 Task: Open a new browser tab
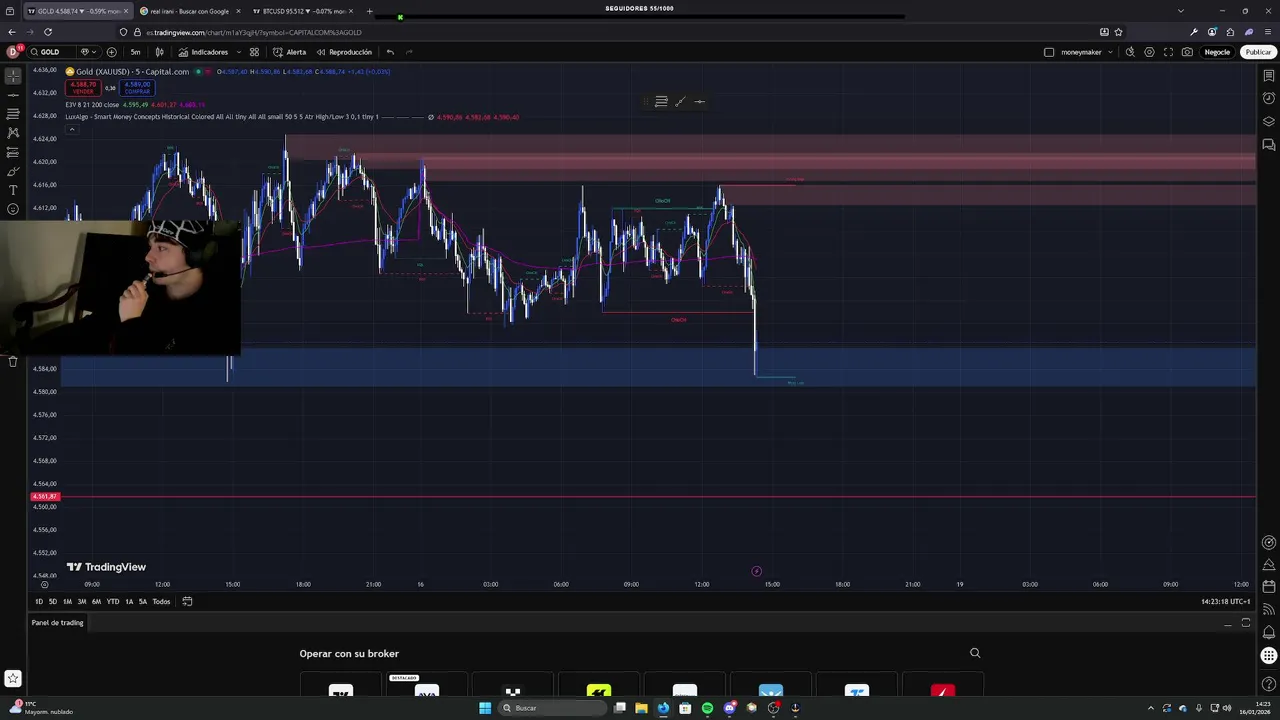pyautogui.click(x=369, y=11)
